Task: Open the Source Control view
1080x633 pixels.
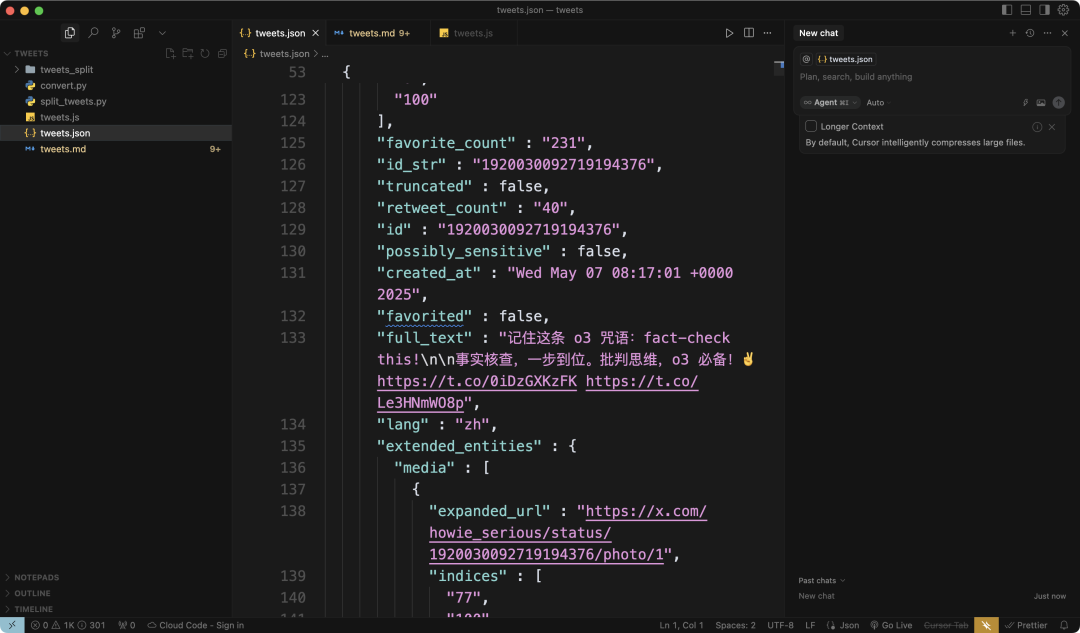Action: coord(116,32)
